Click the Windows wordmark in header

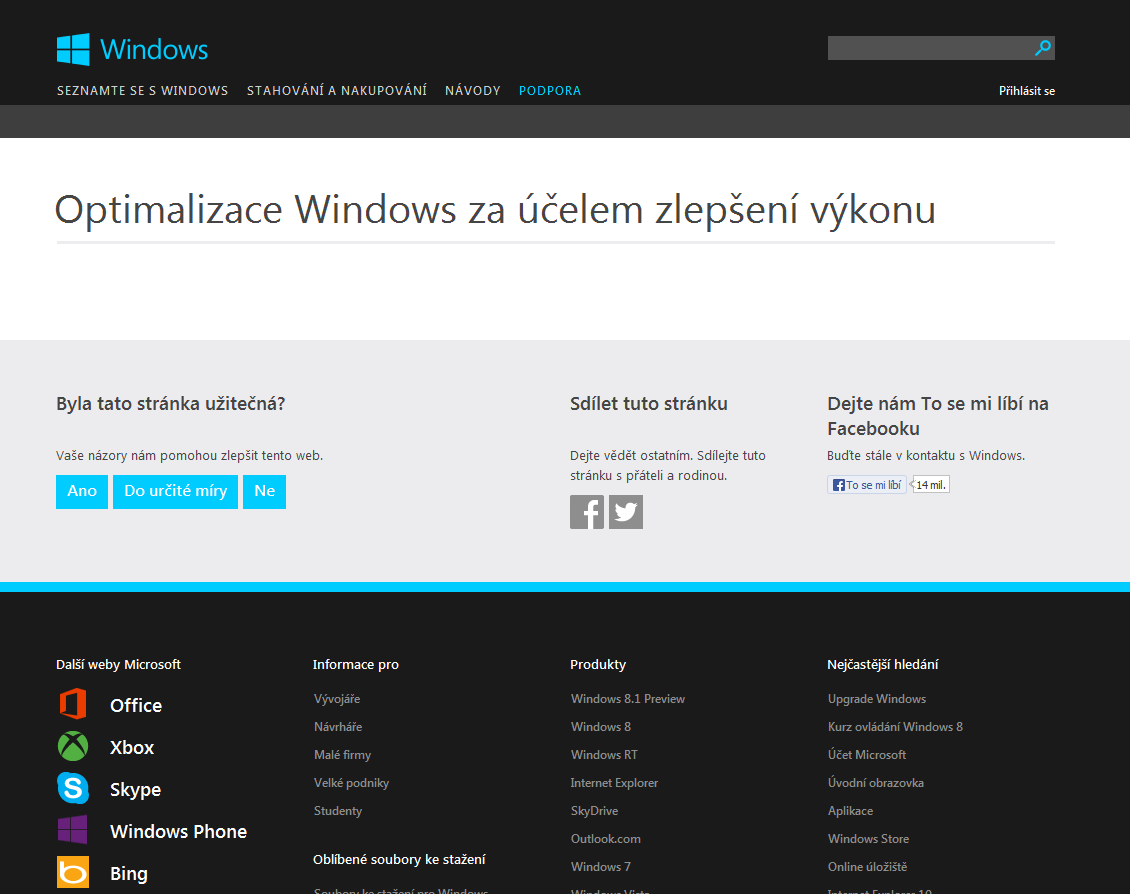154,50
